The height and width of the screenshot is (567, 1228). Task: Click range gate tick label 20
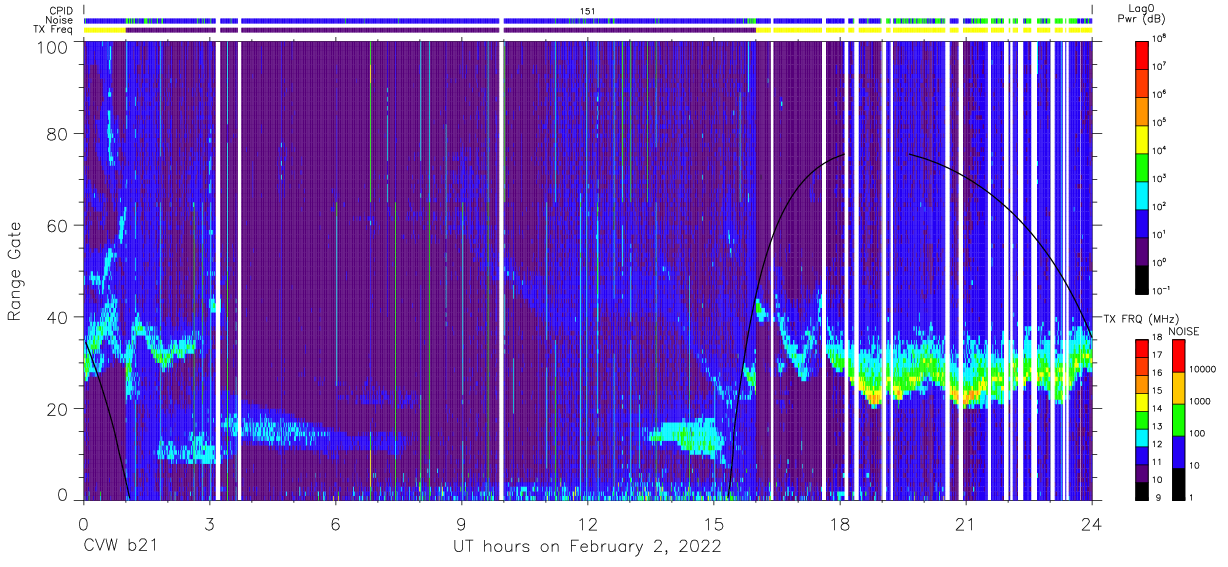click(55, 409)
